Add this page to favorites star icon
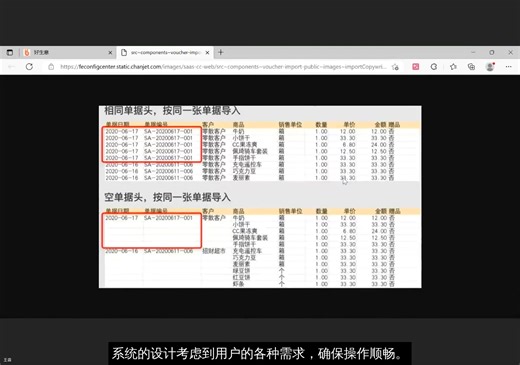The image size is (520, 365). [395, 67]
